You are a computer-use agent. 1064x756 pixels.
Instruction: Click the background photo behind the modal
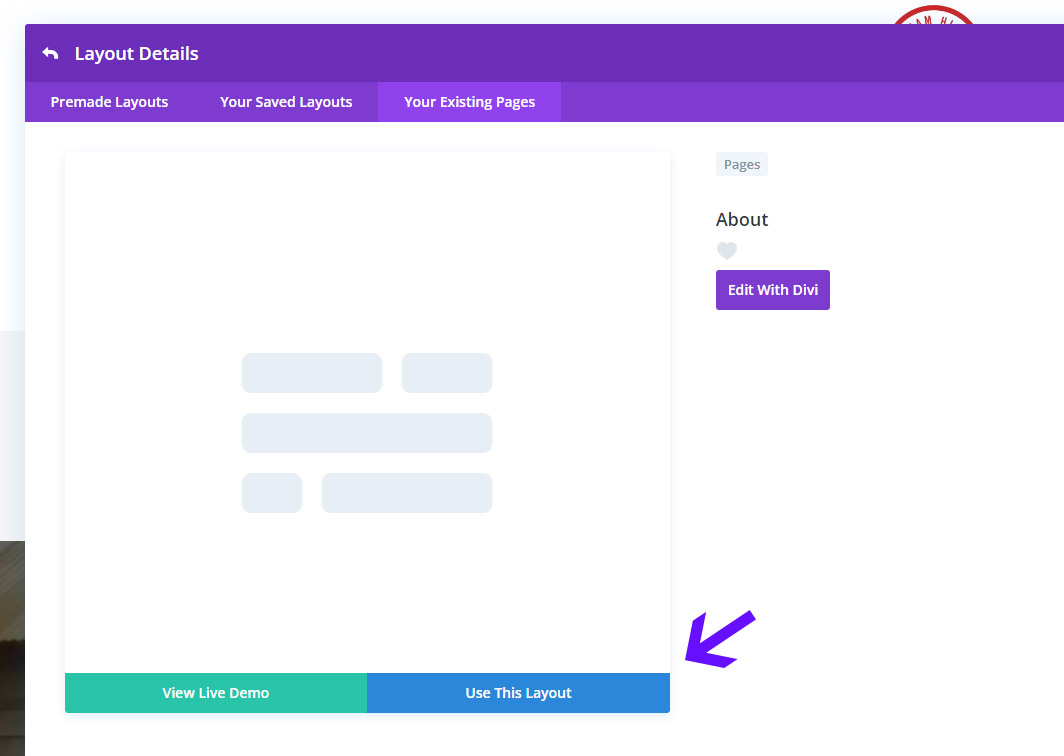click(11, 640)
